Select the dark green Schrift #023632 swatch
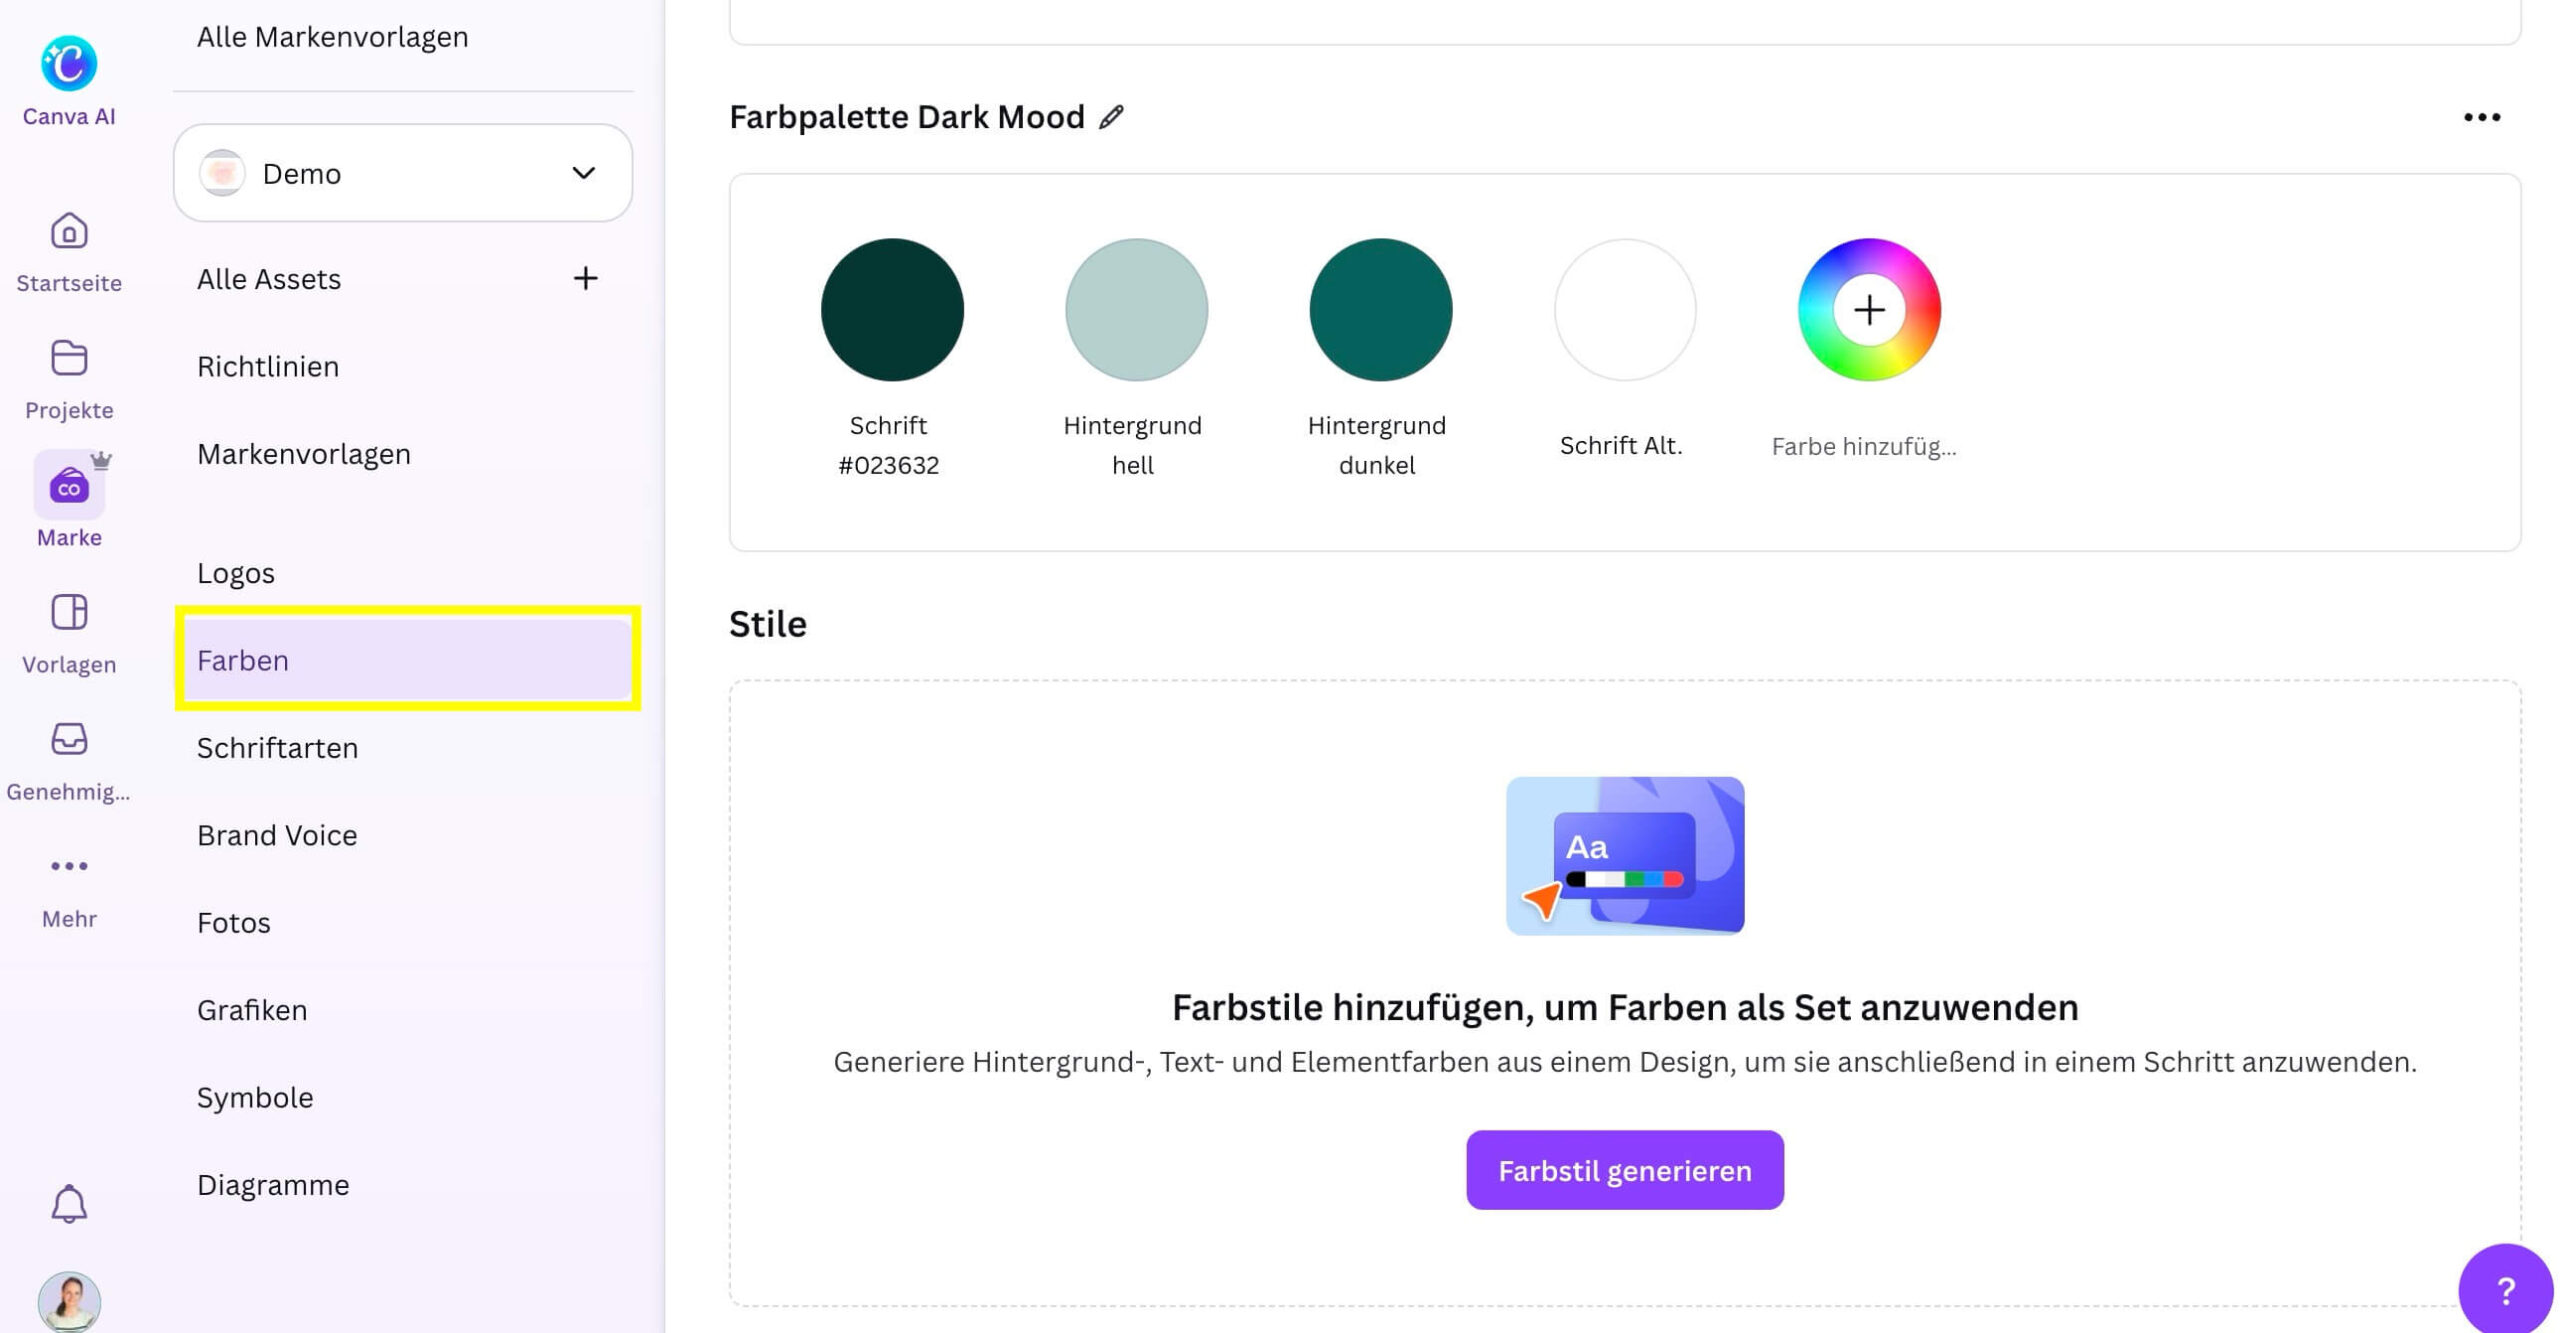 [891, 310]
